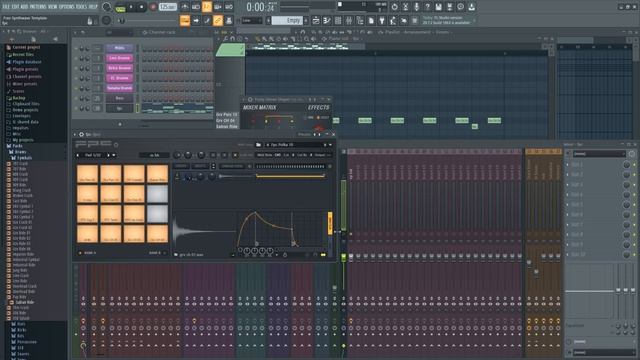
Task: Click the transport stop button
Action: coord(142,7)
